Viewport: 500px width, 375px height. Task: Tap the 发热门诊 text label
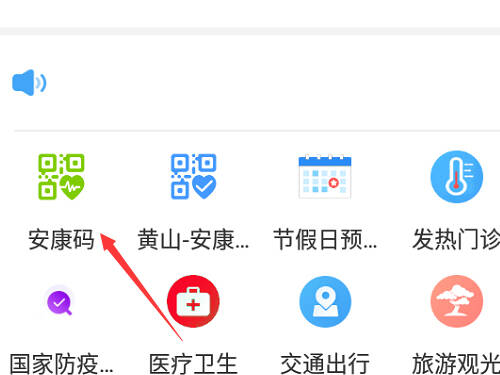pos(456,240)
